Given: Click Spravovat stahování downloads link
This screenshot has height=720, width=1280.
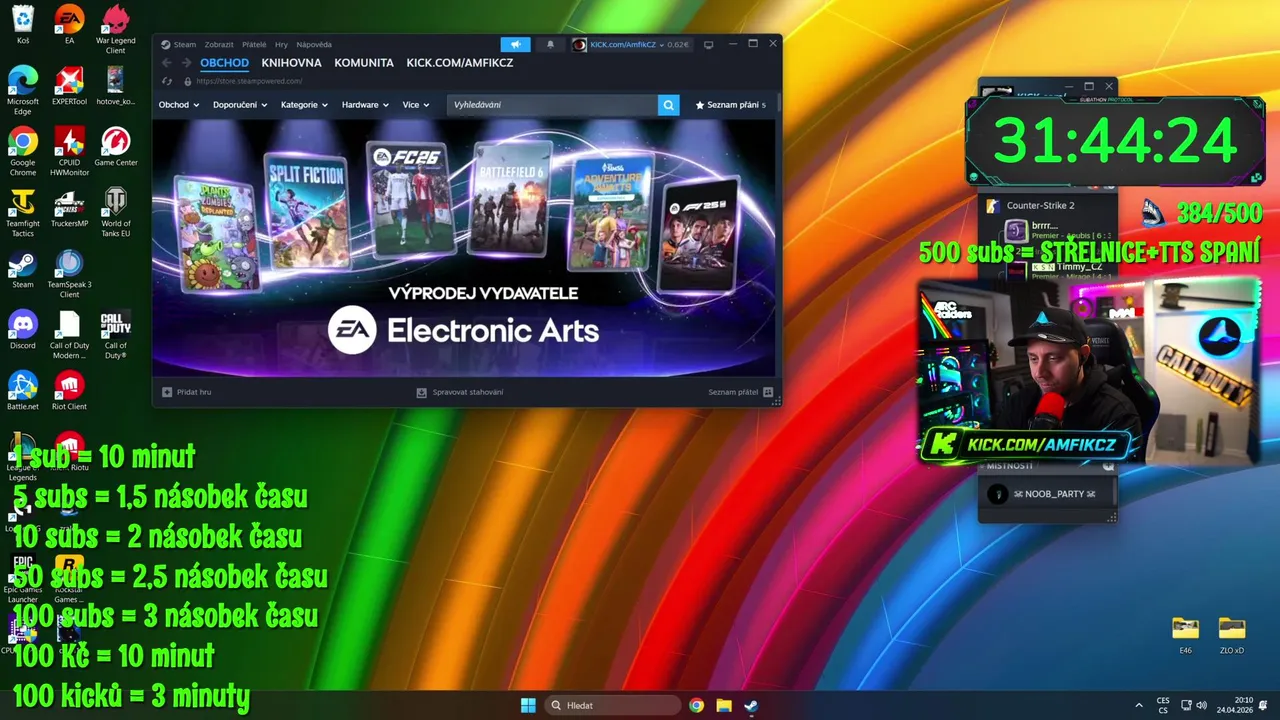Looking at the screenshot, I should tap(460, 392).
